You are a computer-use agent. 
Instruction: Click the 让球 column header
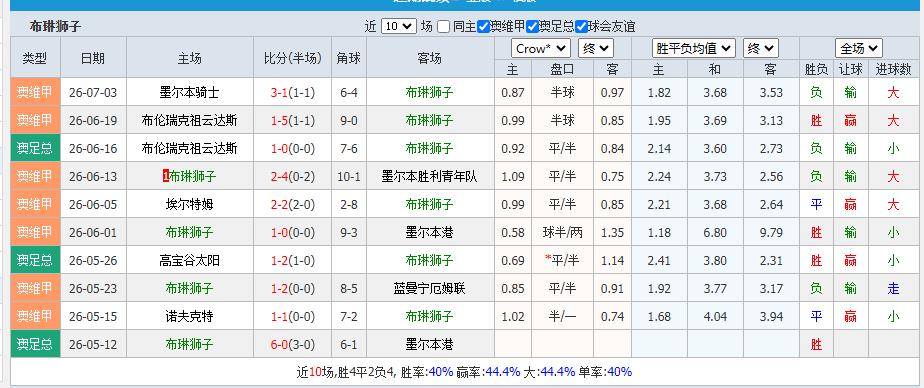click(850, 70)
